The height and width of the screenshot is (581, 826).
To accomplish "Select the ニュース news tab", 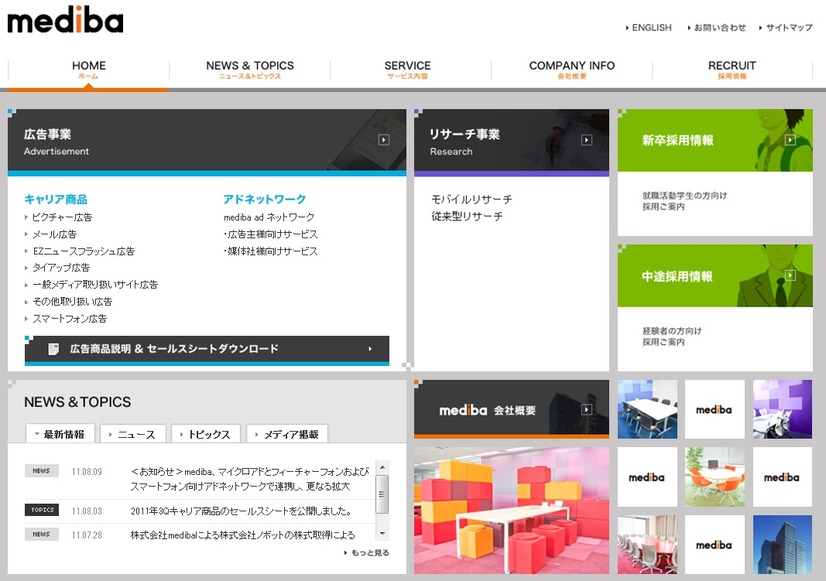I will coord(133,434).
